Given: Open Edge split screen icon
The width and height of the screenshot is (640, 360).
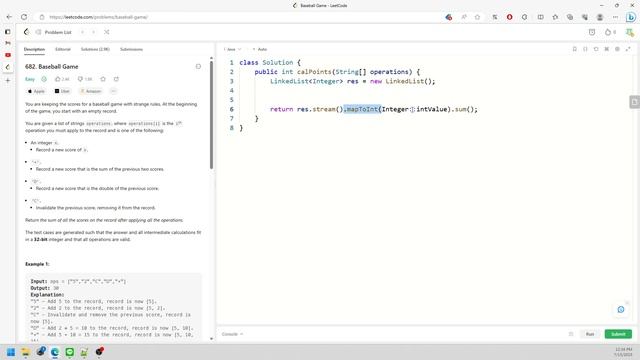Looking at the screenshot, I should pos(540,17).
